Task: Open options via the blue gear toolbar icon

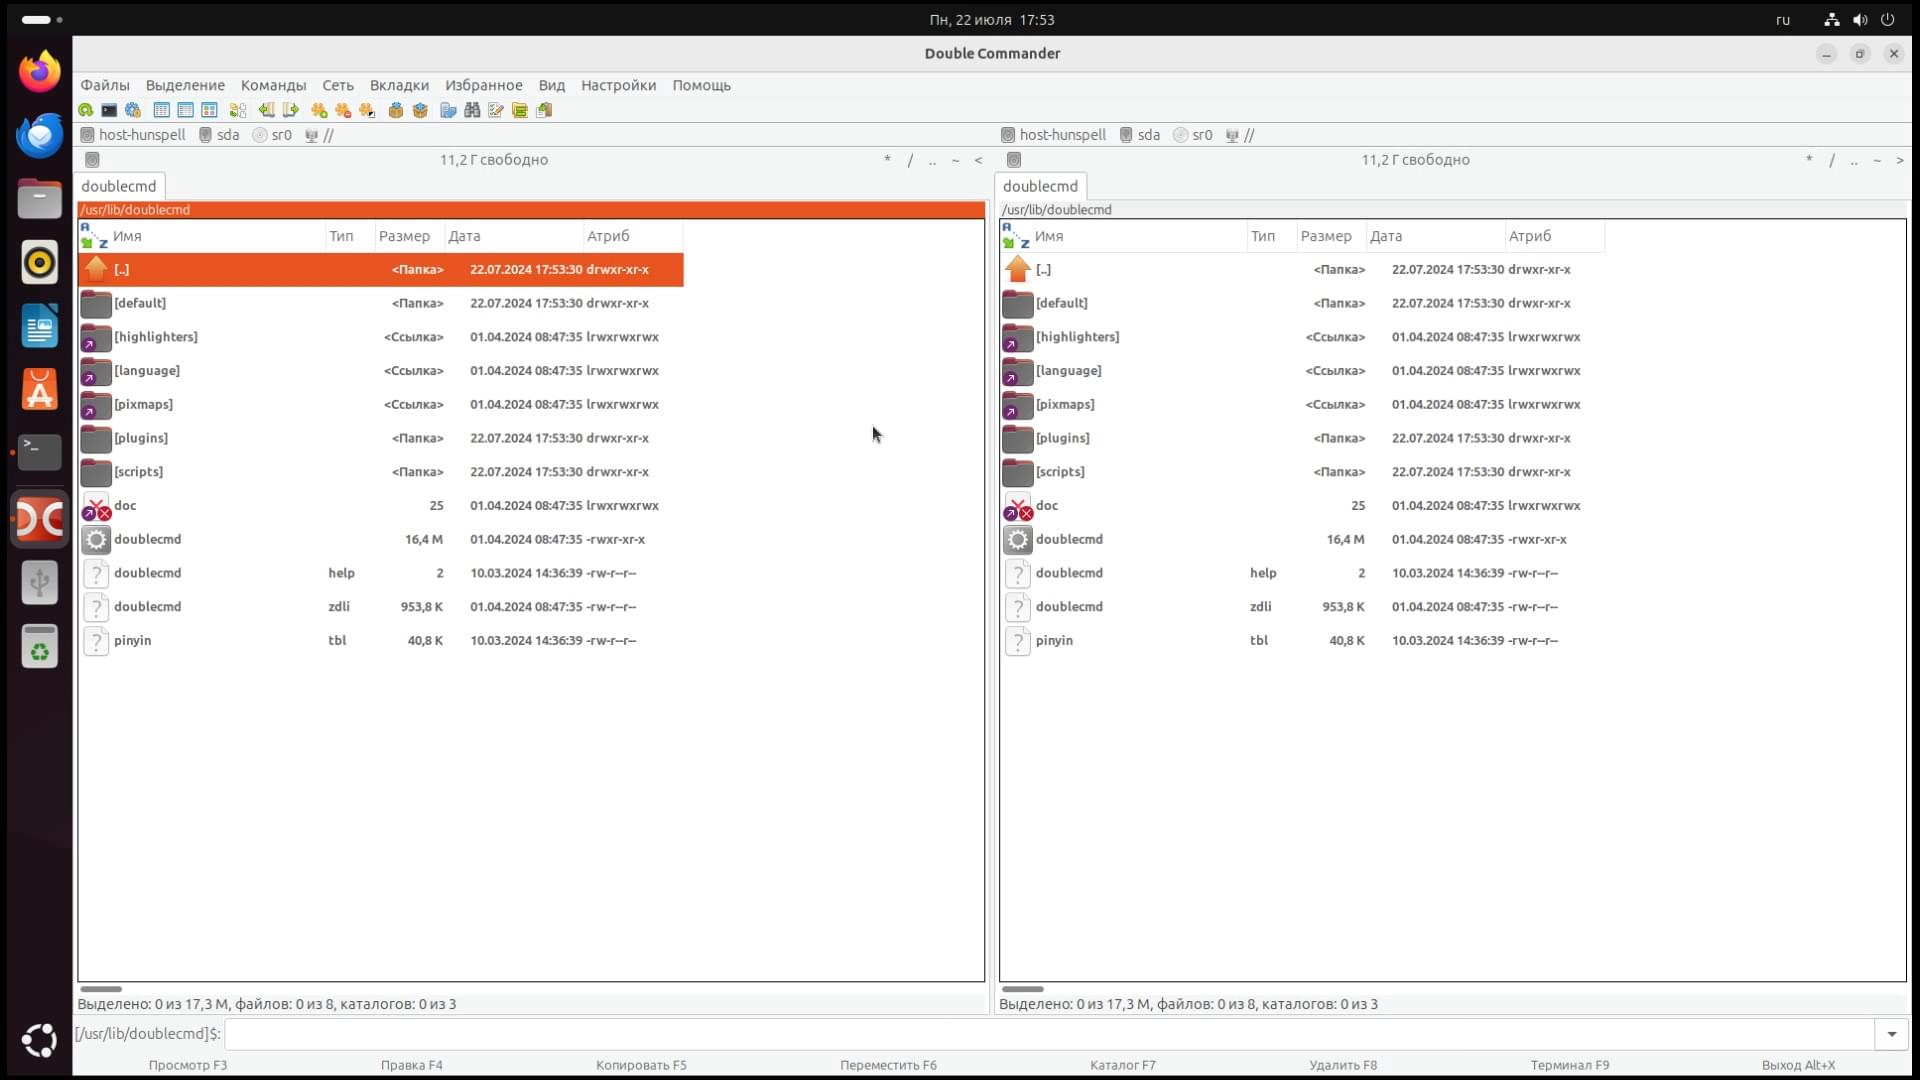Action: [133, 110]
